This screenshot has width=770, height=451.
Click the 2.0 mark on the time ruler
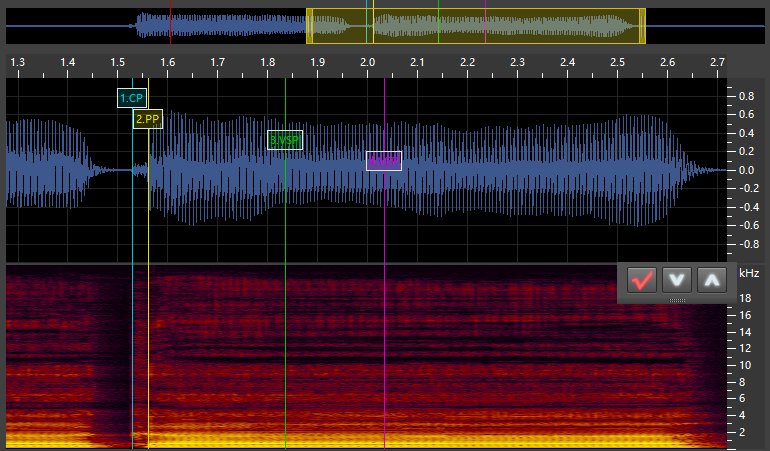367,63
